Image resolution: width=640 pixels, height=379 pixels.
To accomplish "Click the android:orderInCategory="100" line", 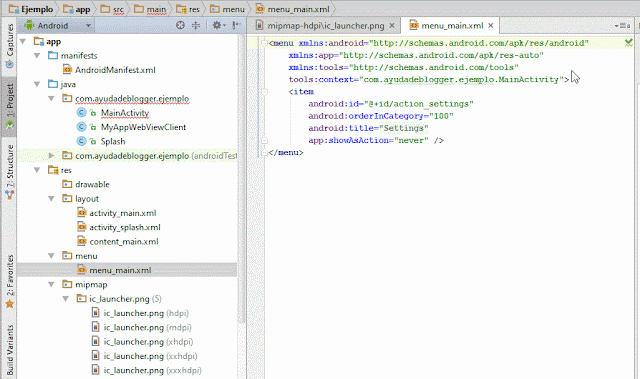I will (x=380, y=116).
